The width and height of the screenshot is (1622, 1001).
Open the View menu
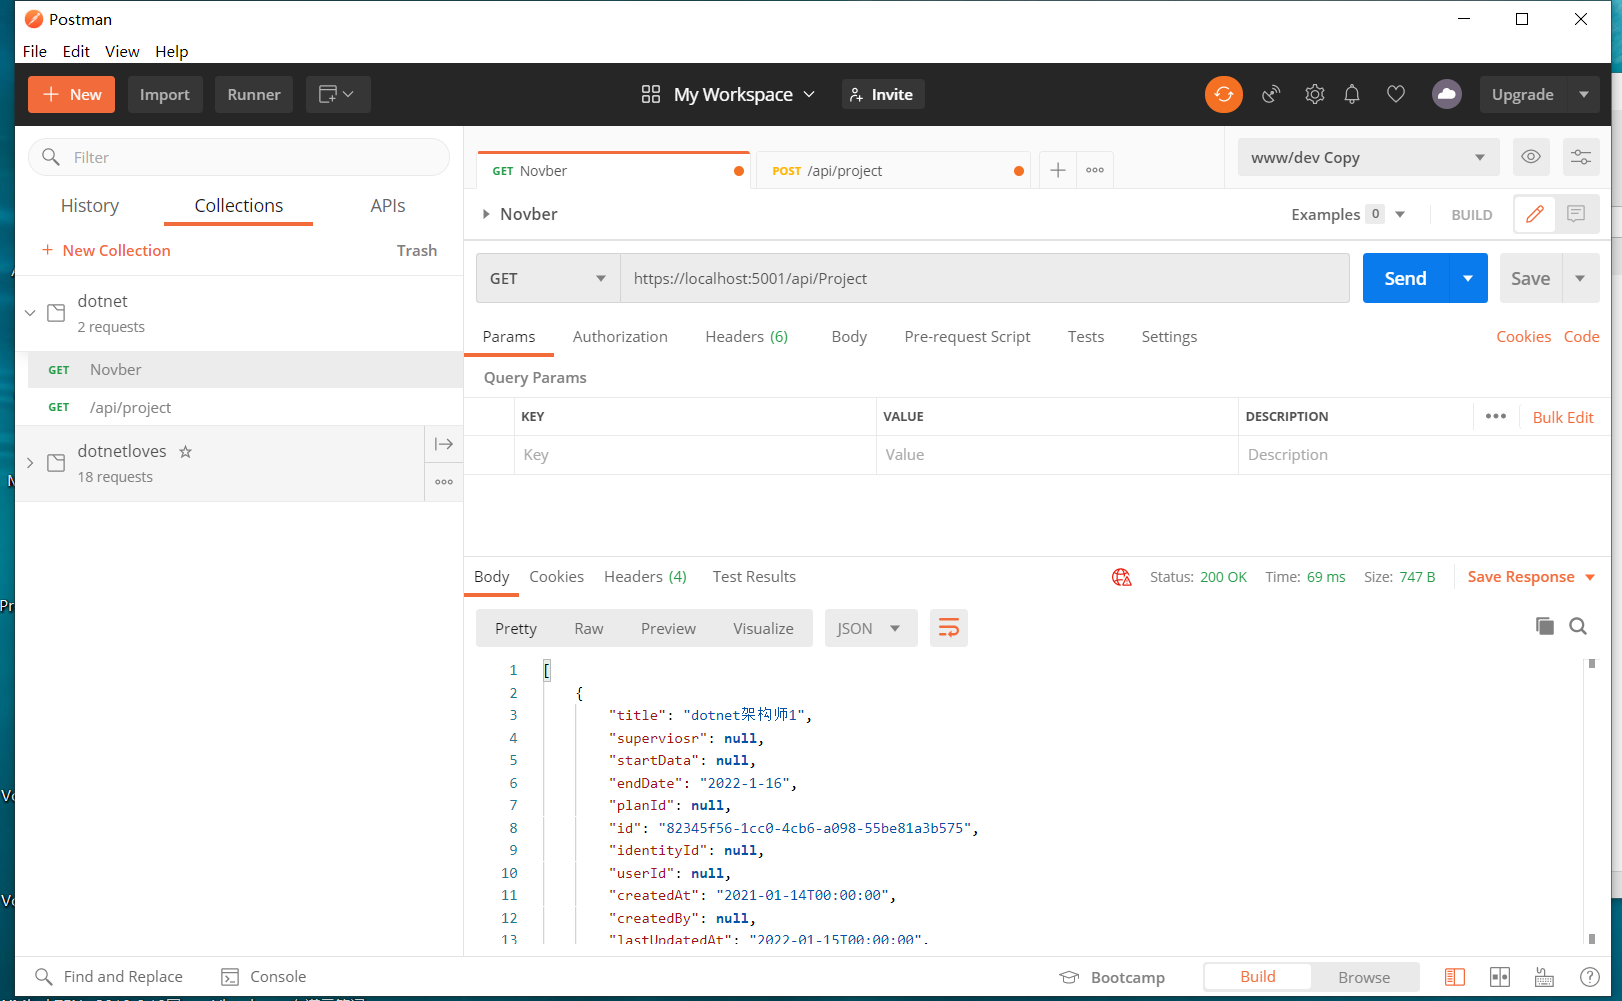[122, 51]
